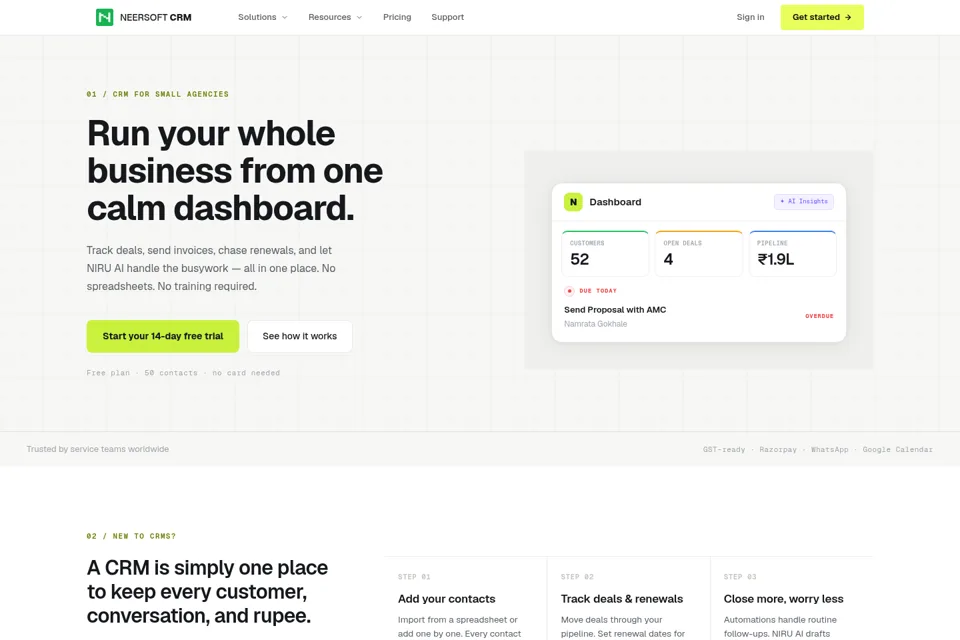Viewport: 960px width, 640px height.
Task: Click the Google Calendar integration text
Action: click(x=898, y=450)
